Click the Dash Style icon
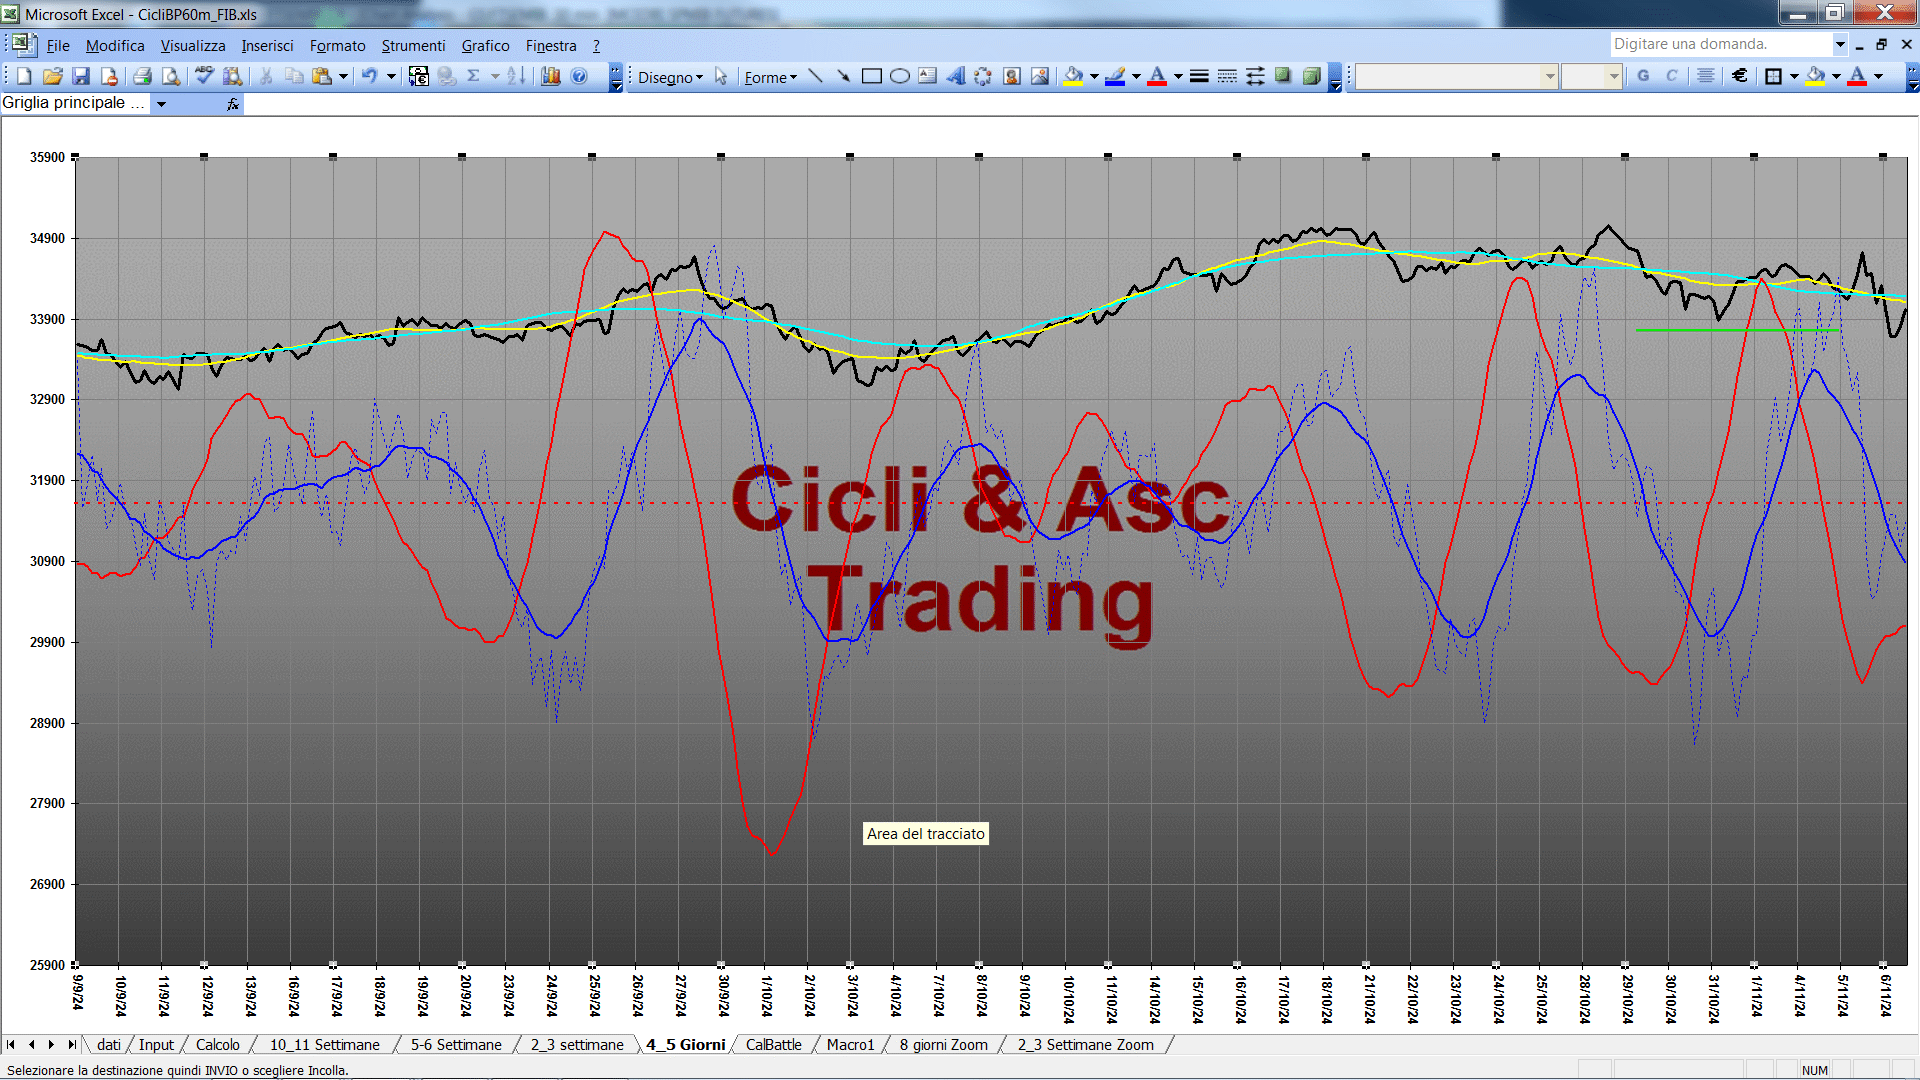Viewport: 1920px width, 1080px height. click(x=1227, y=76)
